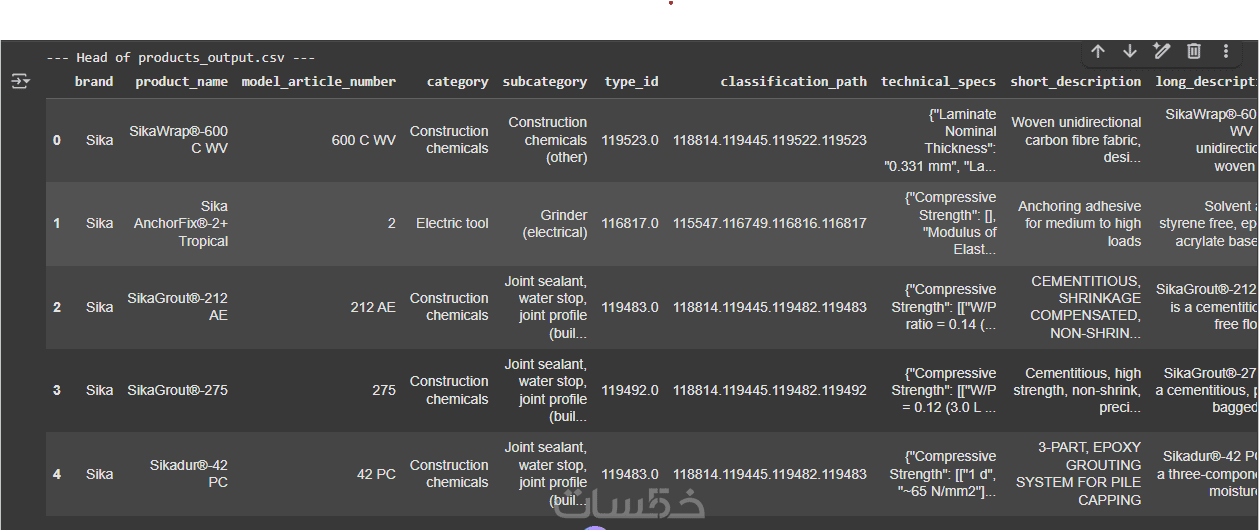Click row index 0
The width and height of the screenshot is (1259, 530).
coord(57,140)
